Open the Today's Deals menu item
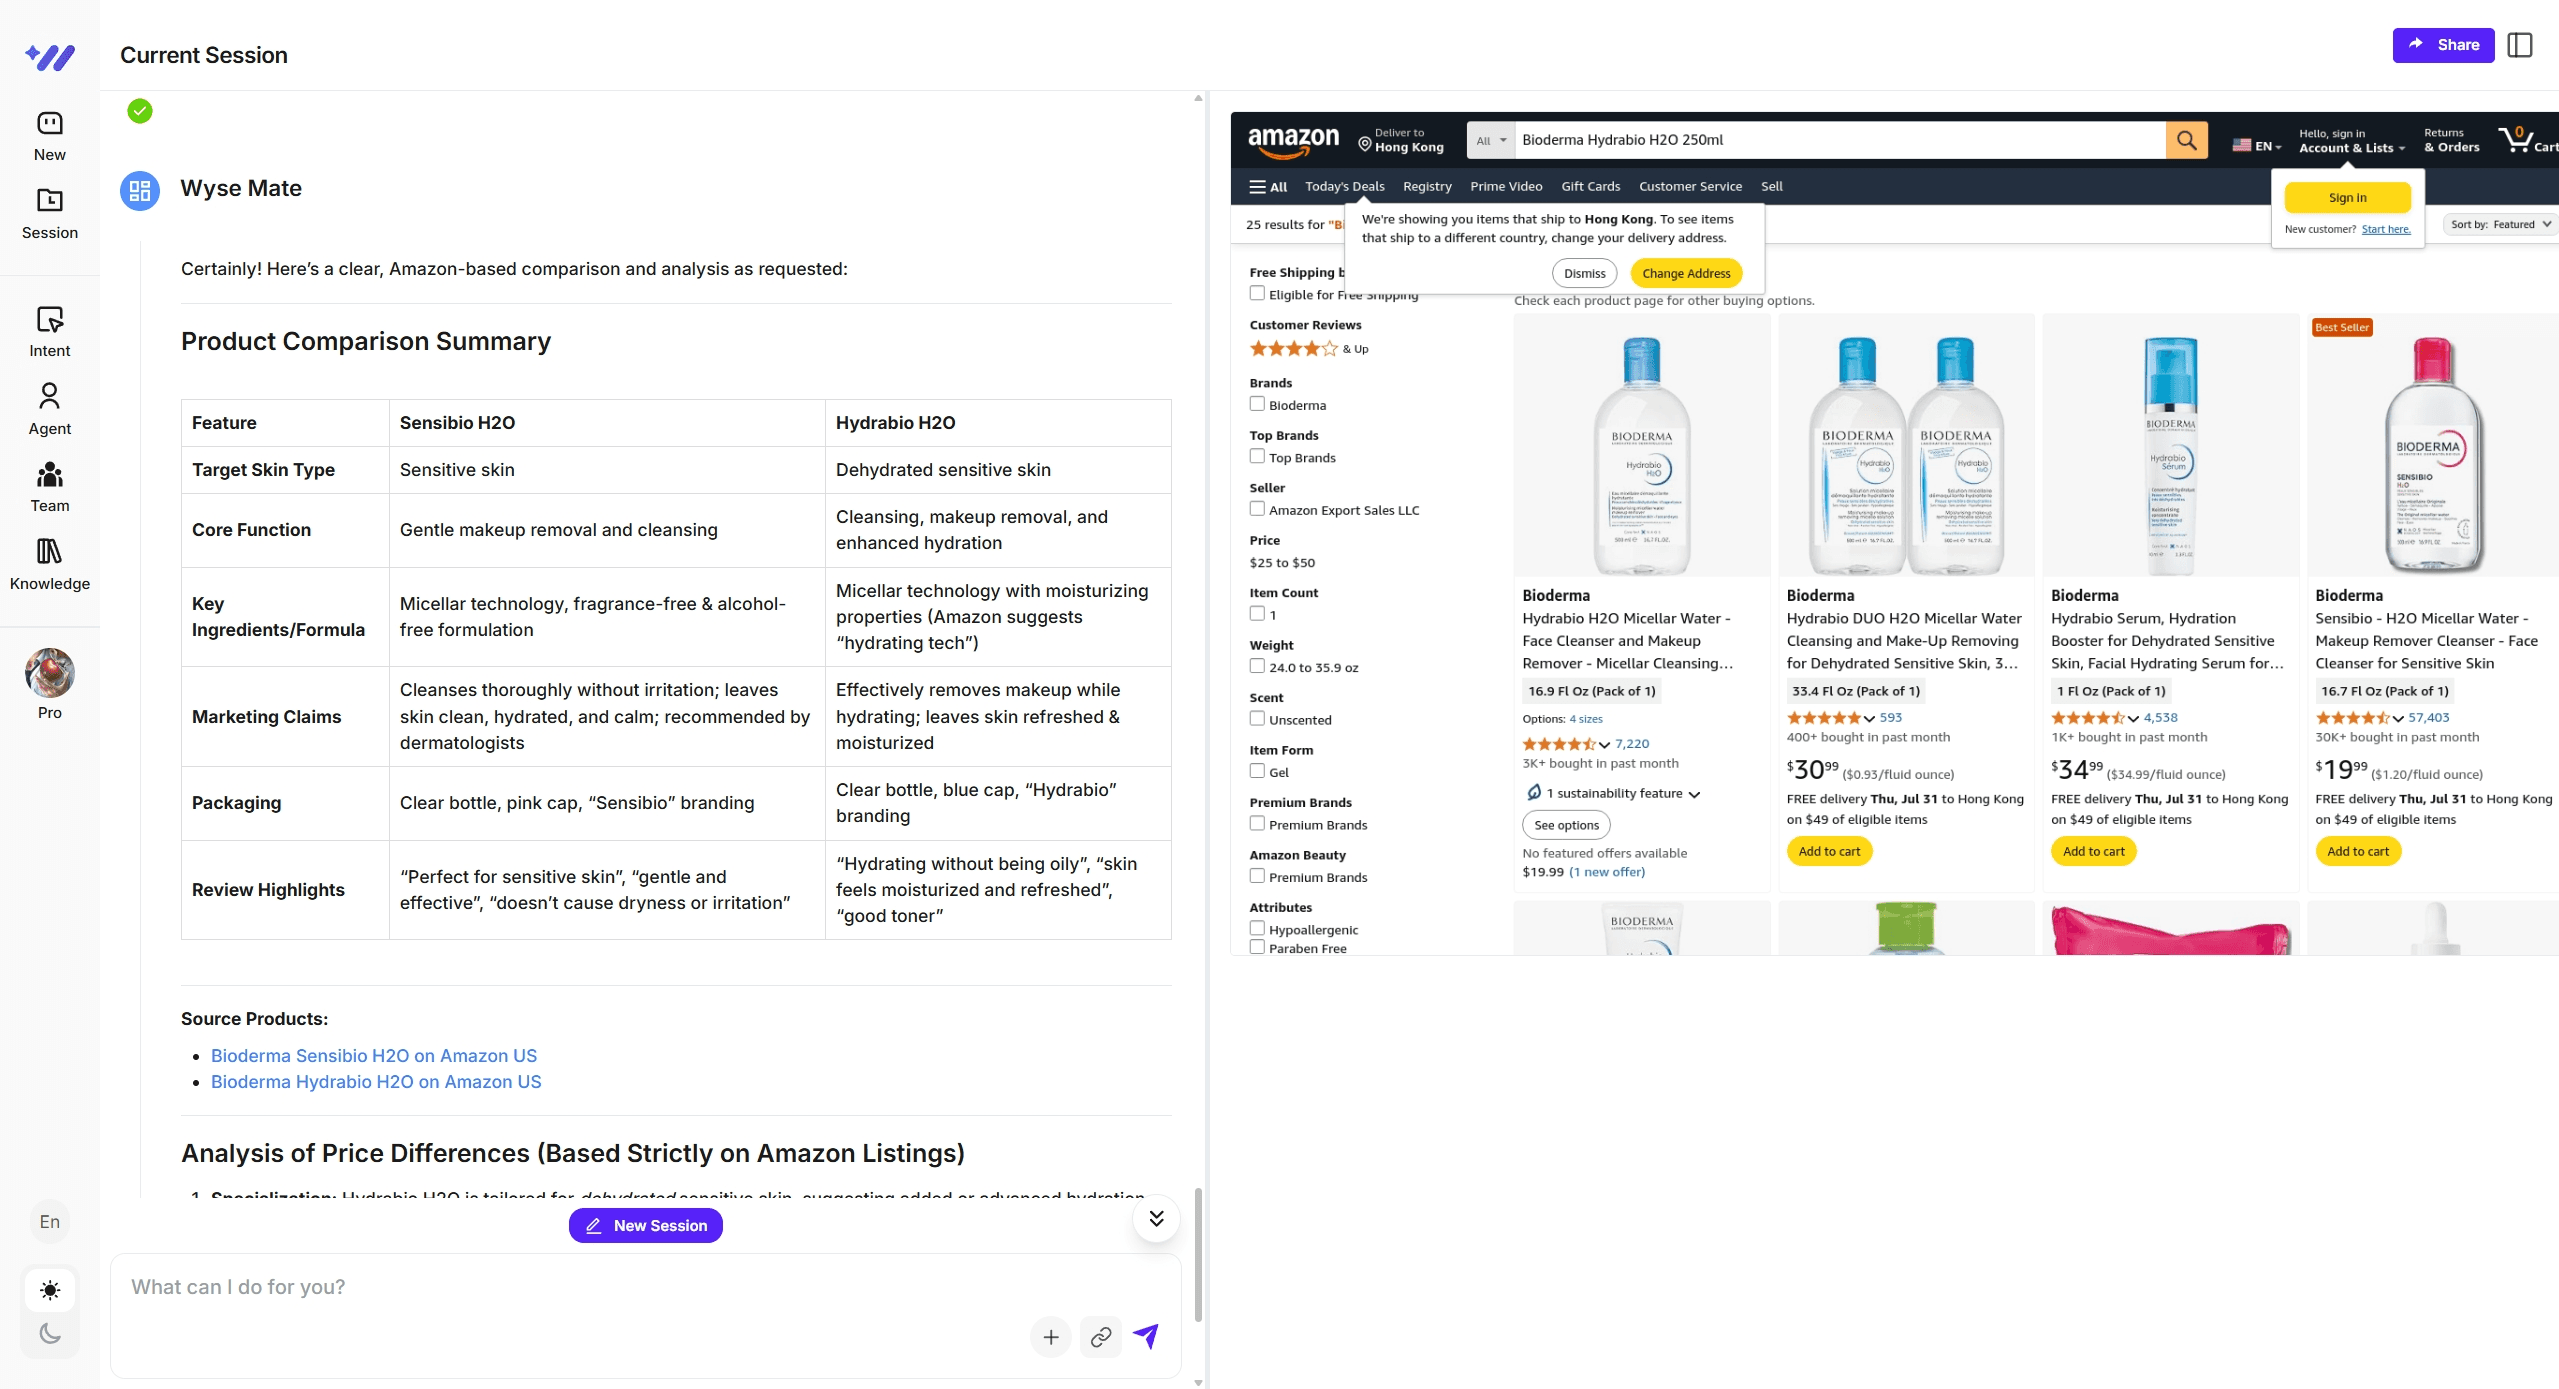Image resolution: width=2559 pixels, height=1389 pixels. tap(1344, 186)
